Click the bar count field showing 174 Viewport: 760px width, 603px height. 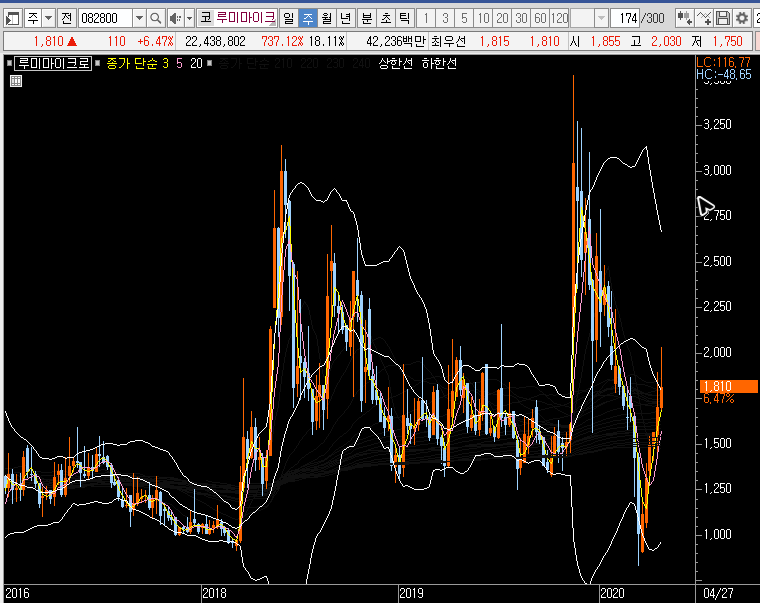pos(625,19)
